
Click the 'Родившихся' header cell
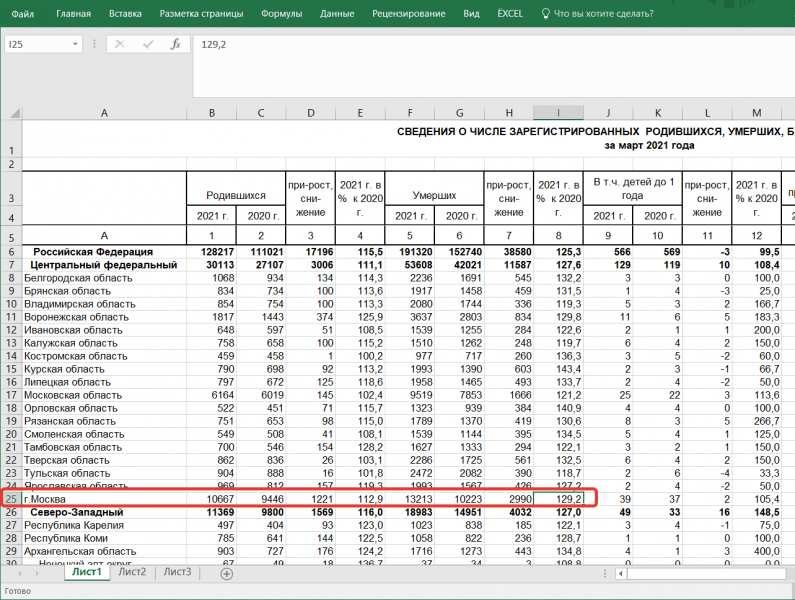236,188
